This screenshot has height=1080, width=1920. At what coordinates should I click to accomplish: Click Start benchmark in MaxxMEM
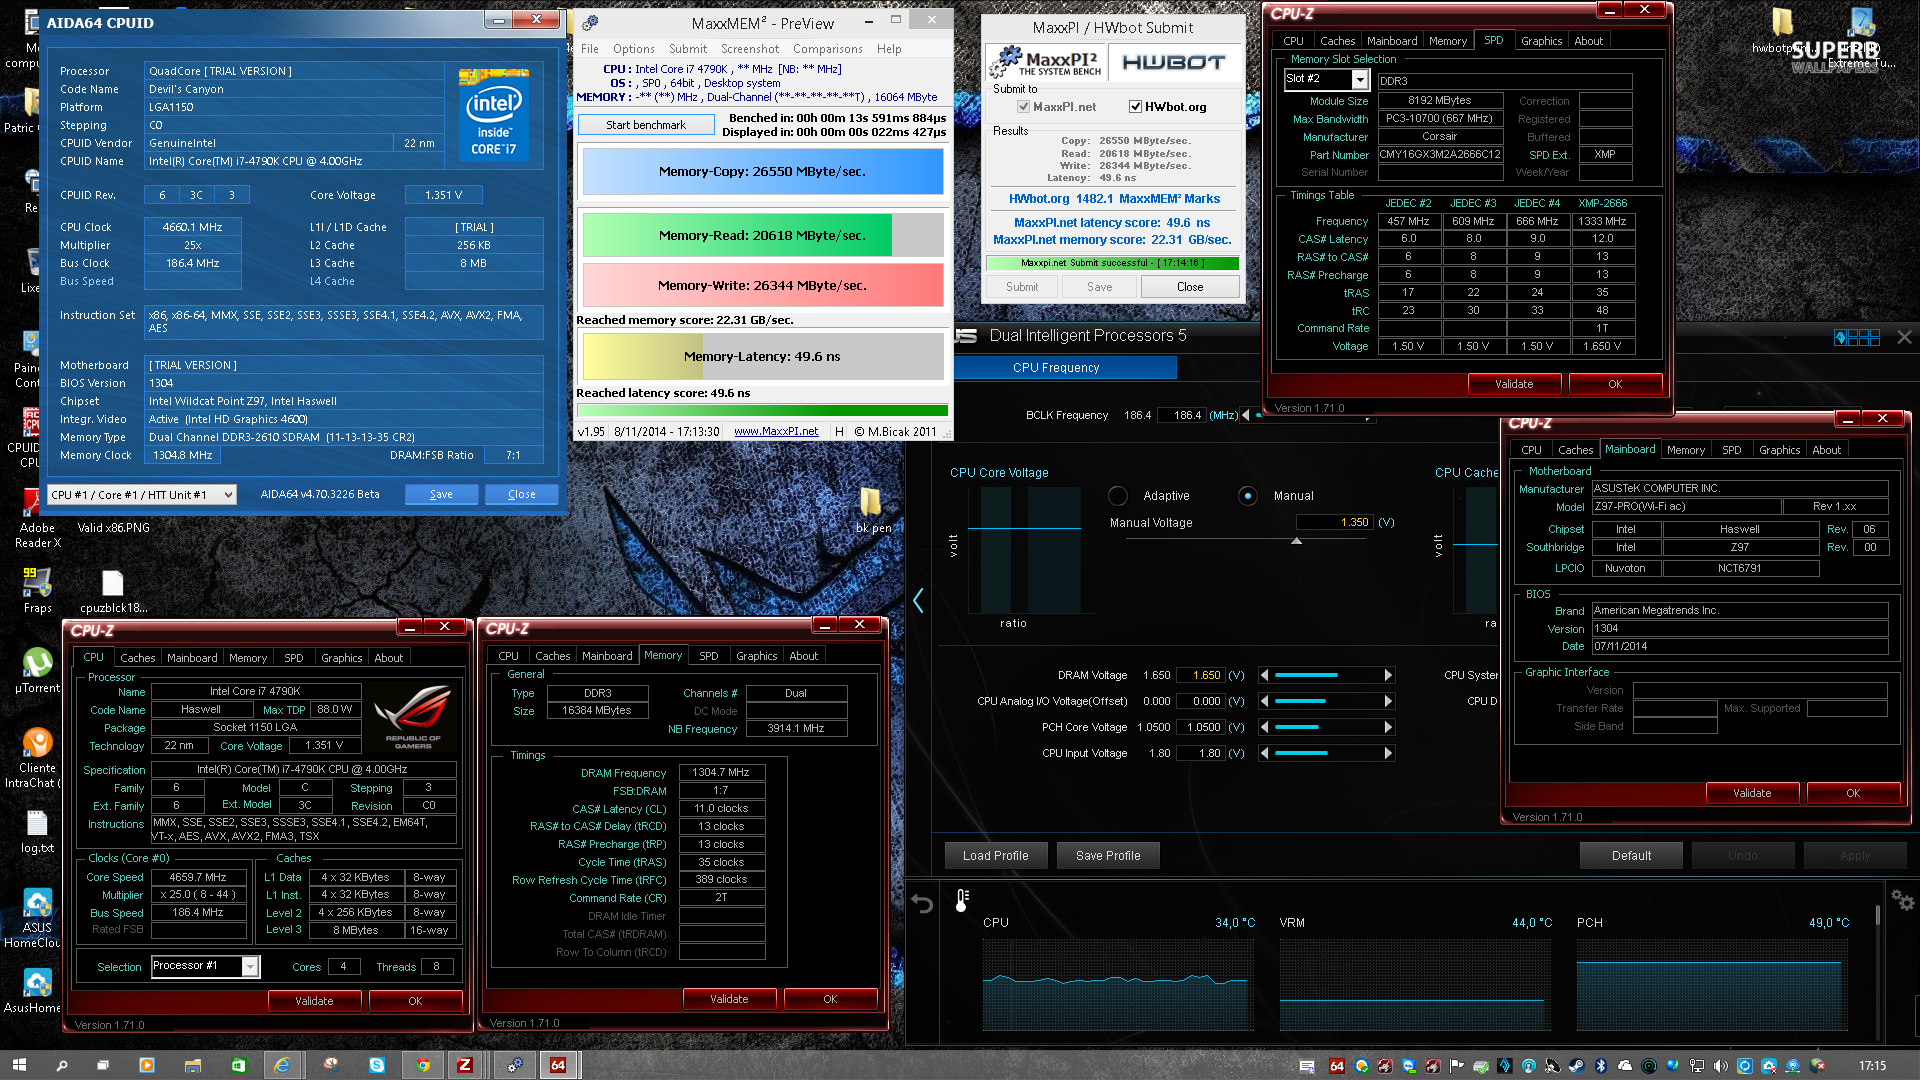click(646, 125)
